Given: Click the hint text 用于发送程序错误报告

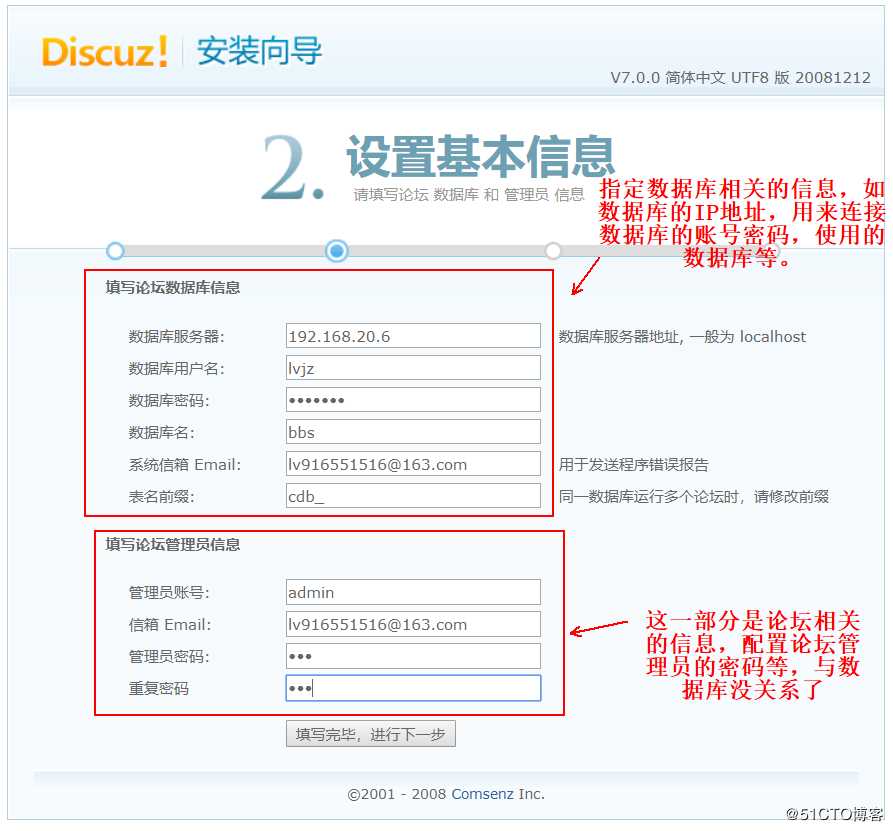Looking at the screenshot, I should pos(633,465).
